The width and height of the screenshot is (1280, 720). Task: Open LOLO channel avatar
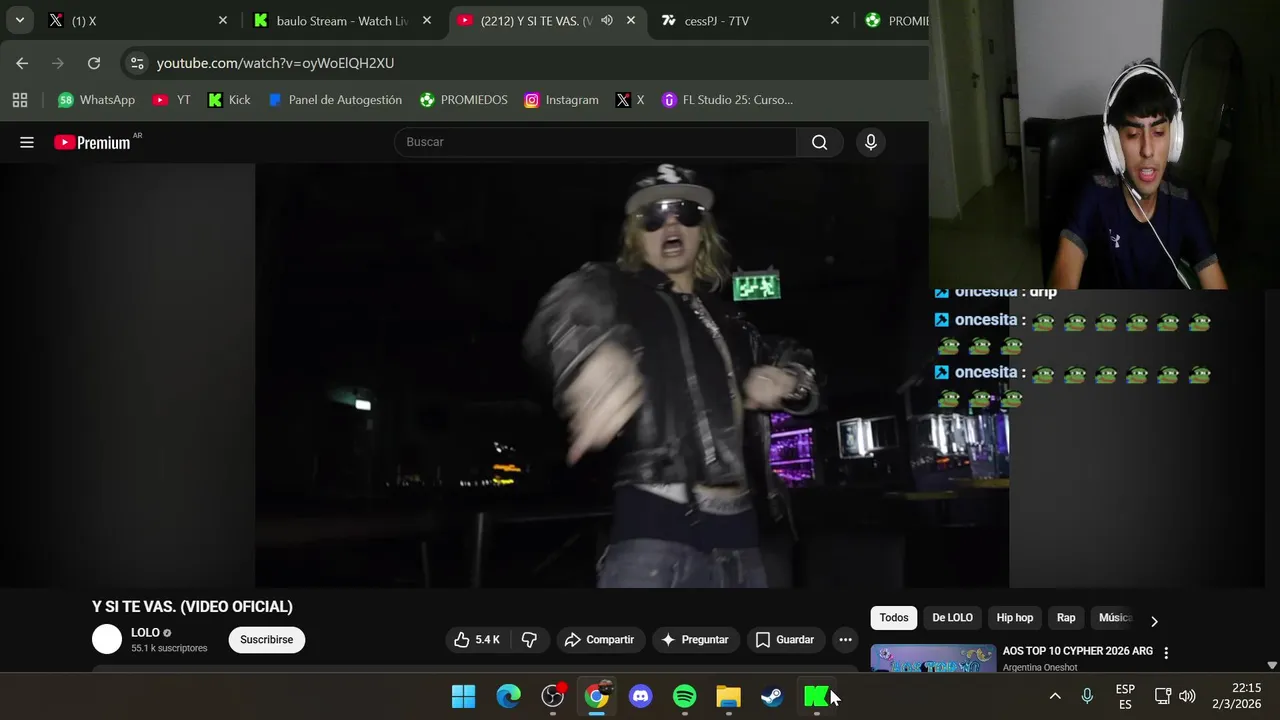[107, 639]
